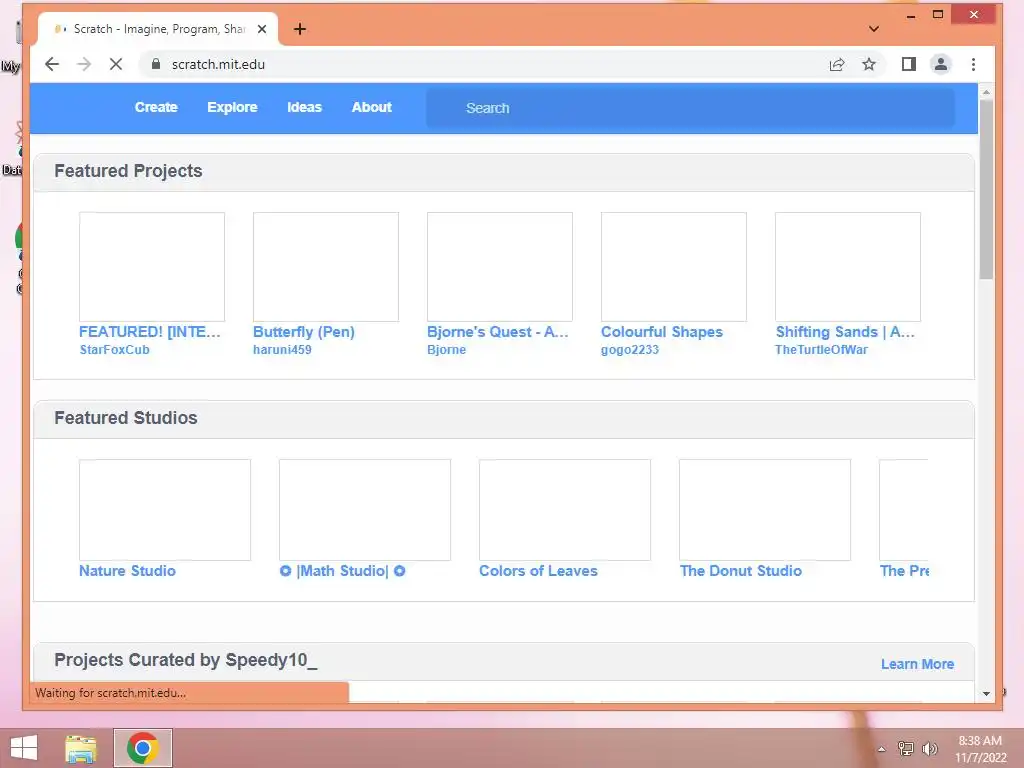
Task: Open |Math Studio| link
Action: (x=342, y=571)
